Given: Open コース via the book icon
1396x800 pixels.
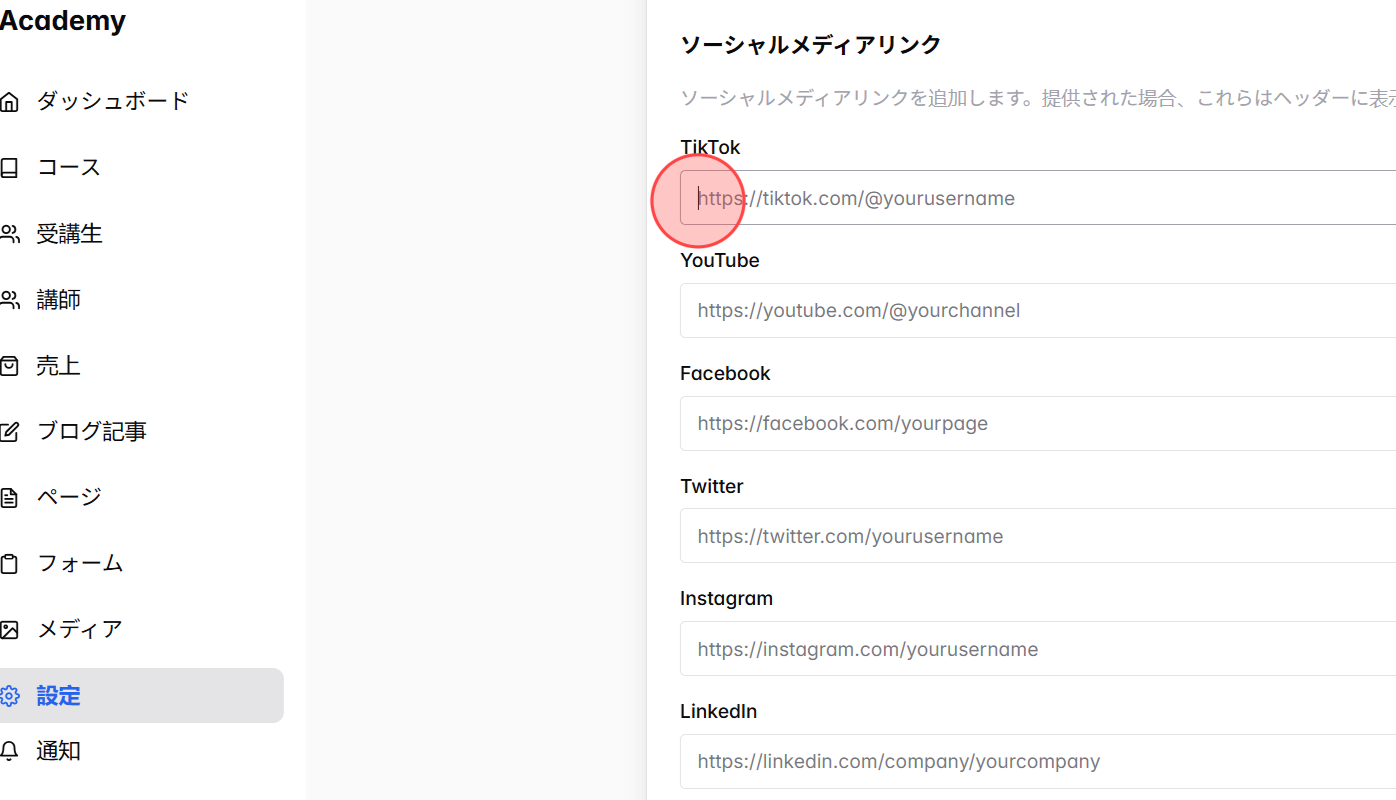Looking at the screenshot, I should point(10,167).
